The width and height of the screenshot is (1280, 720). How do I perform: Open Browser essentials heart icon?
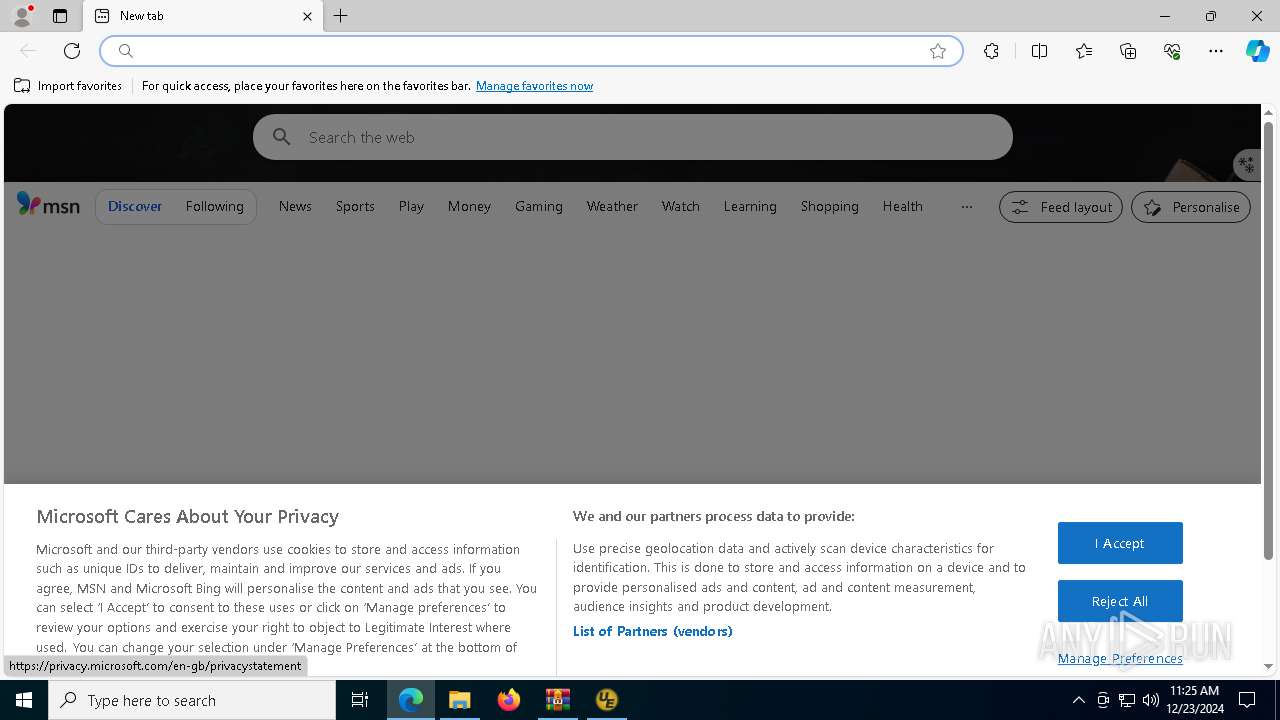[1172, 51]
